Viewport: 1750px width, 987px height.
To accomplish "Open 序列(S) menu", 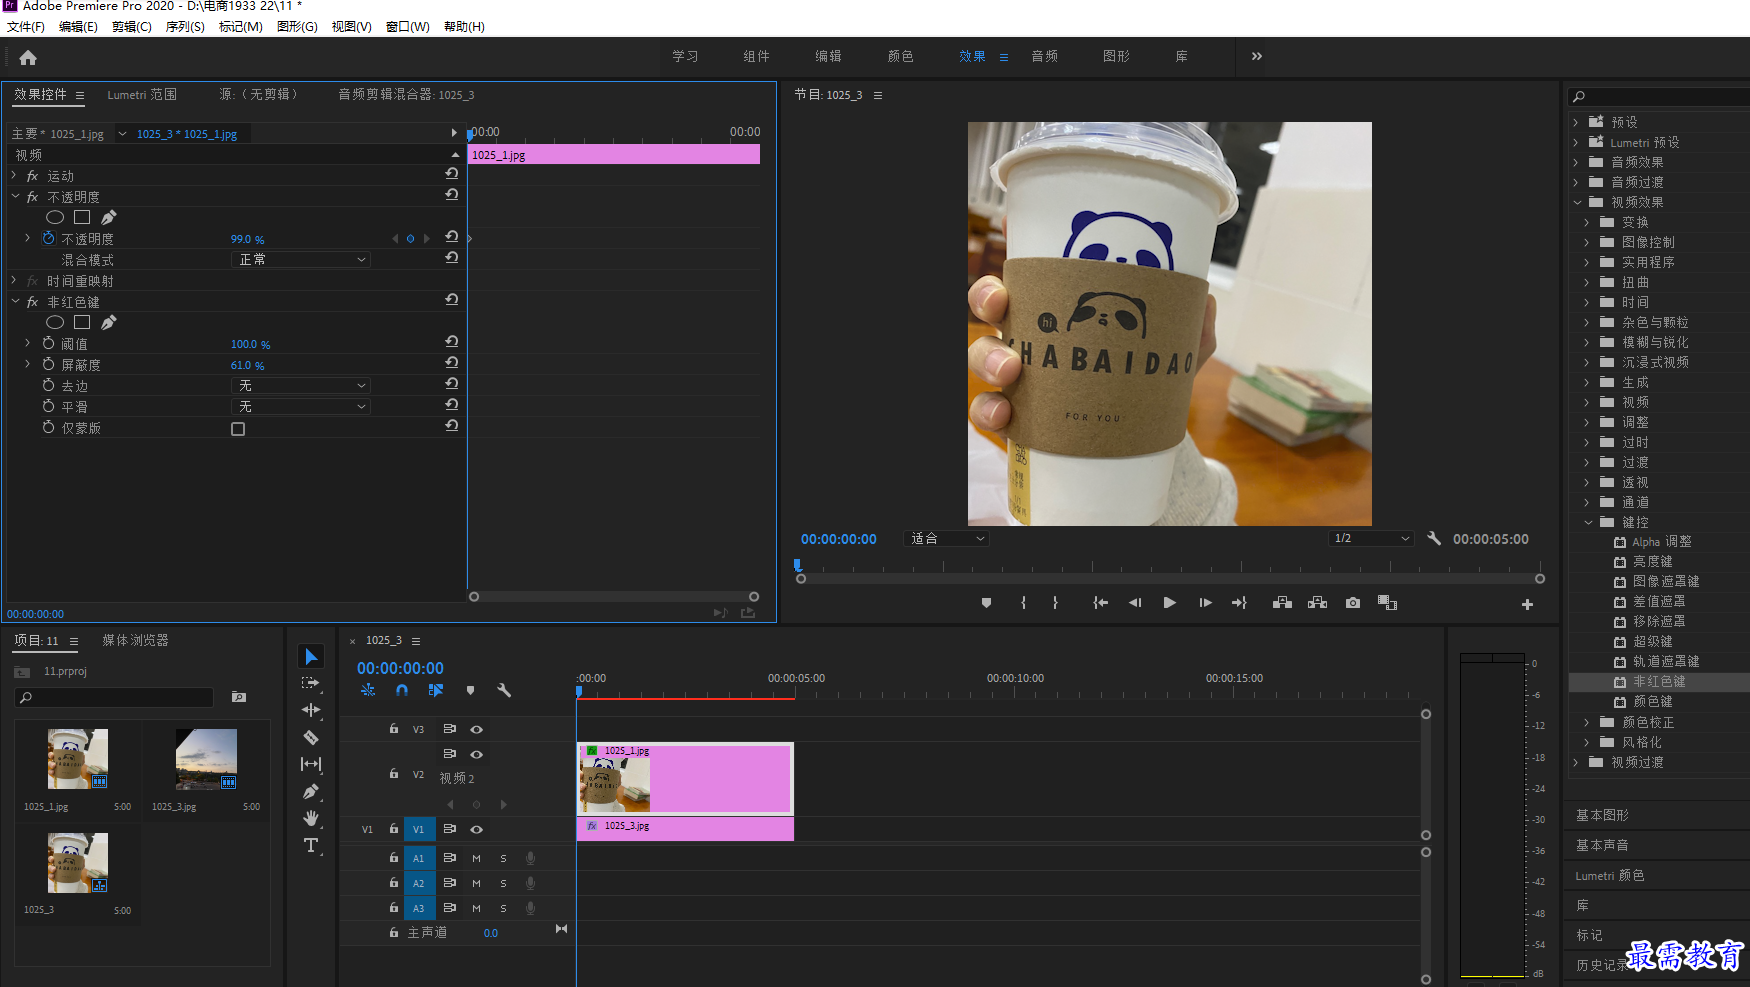I will tap(185, 27).
